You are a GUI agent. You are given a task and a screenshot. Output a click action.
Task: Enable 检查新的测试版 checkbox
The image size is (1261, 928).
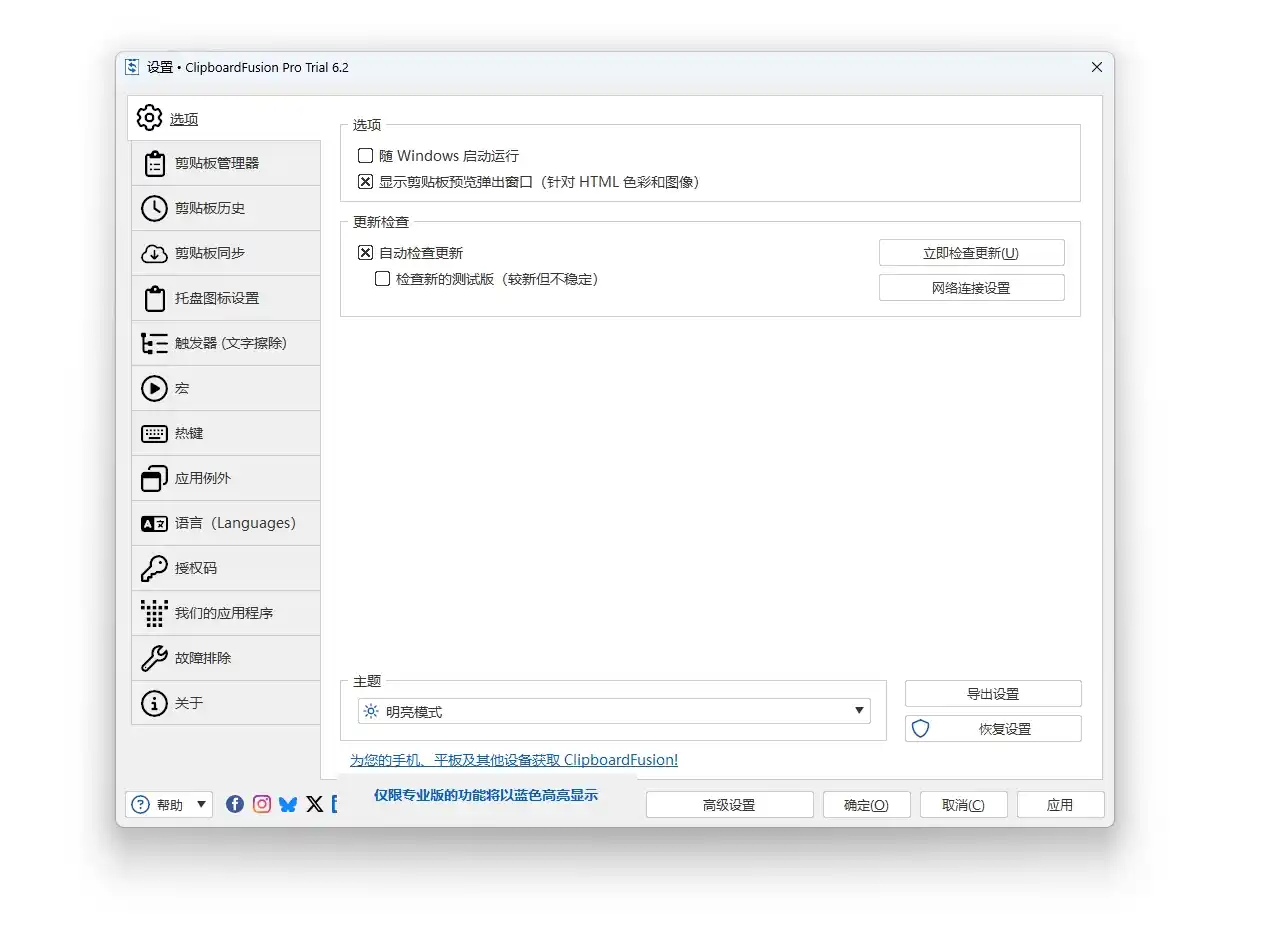coord(382,279)
